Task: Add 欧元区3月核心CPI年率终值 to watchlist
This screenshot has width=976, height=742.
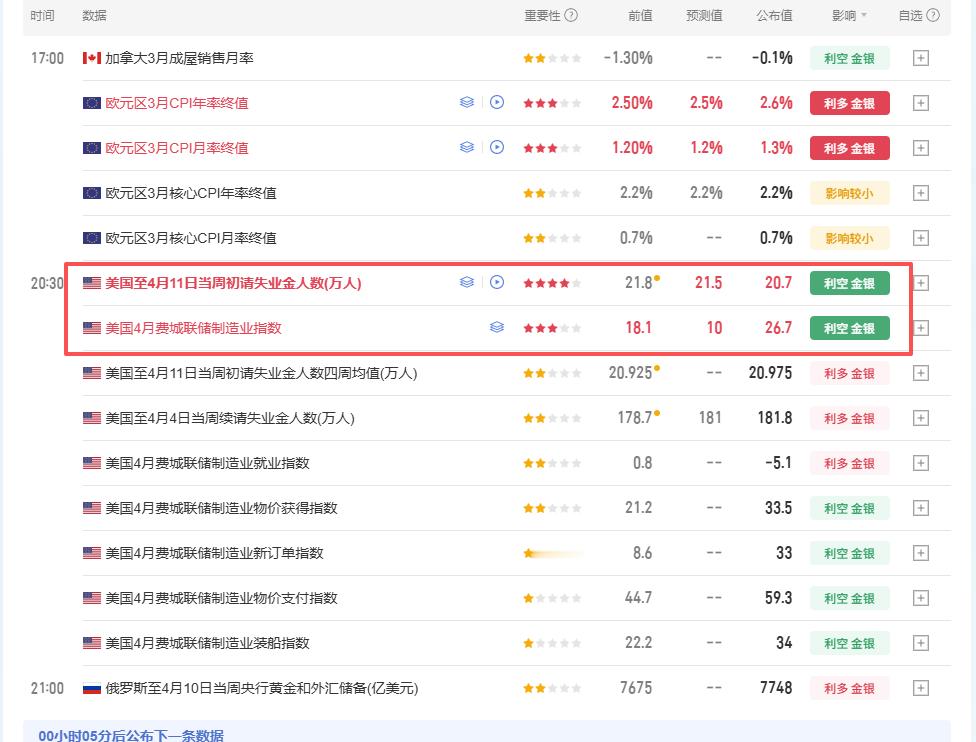Action: (x=921, y=193)
